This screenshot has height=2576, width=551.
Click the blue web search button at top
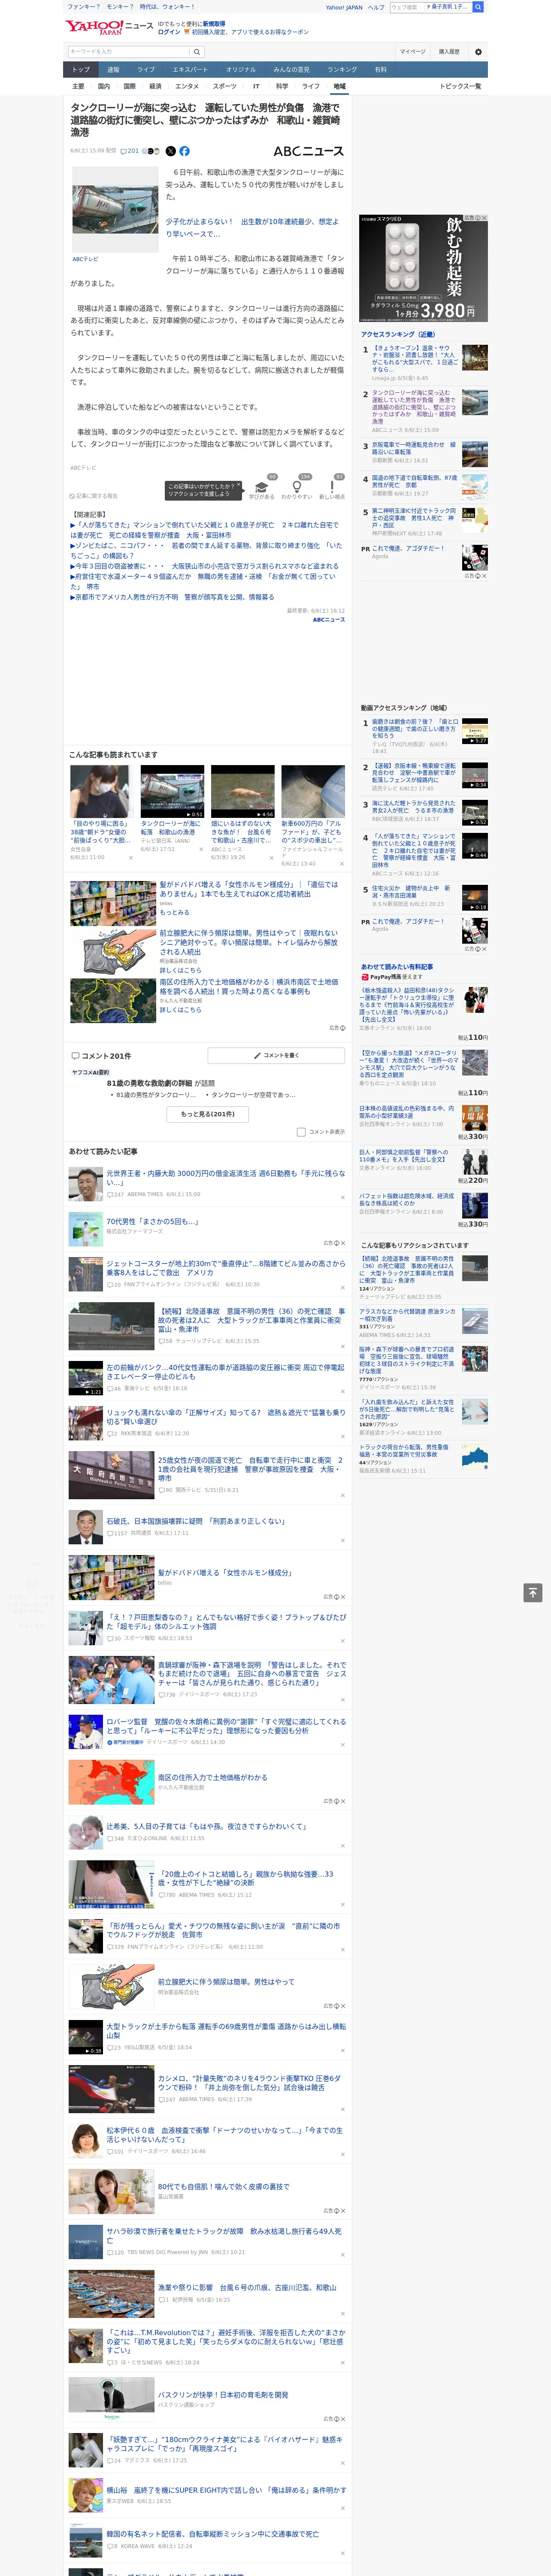point(478,7)
